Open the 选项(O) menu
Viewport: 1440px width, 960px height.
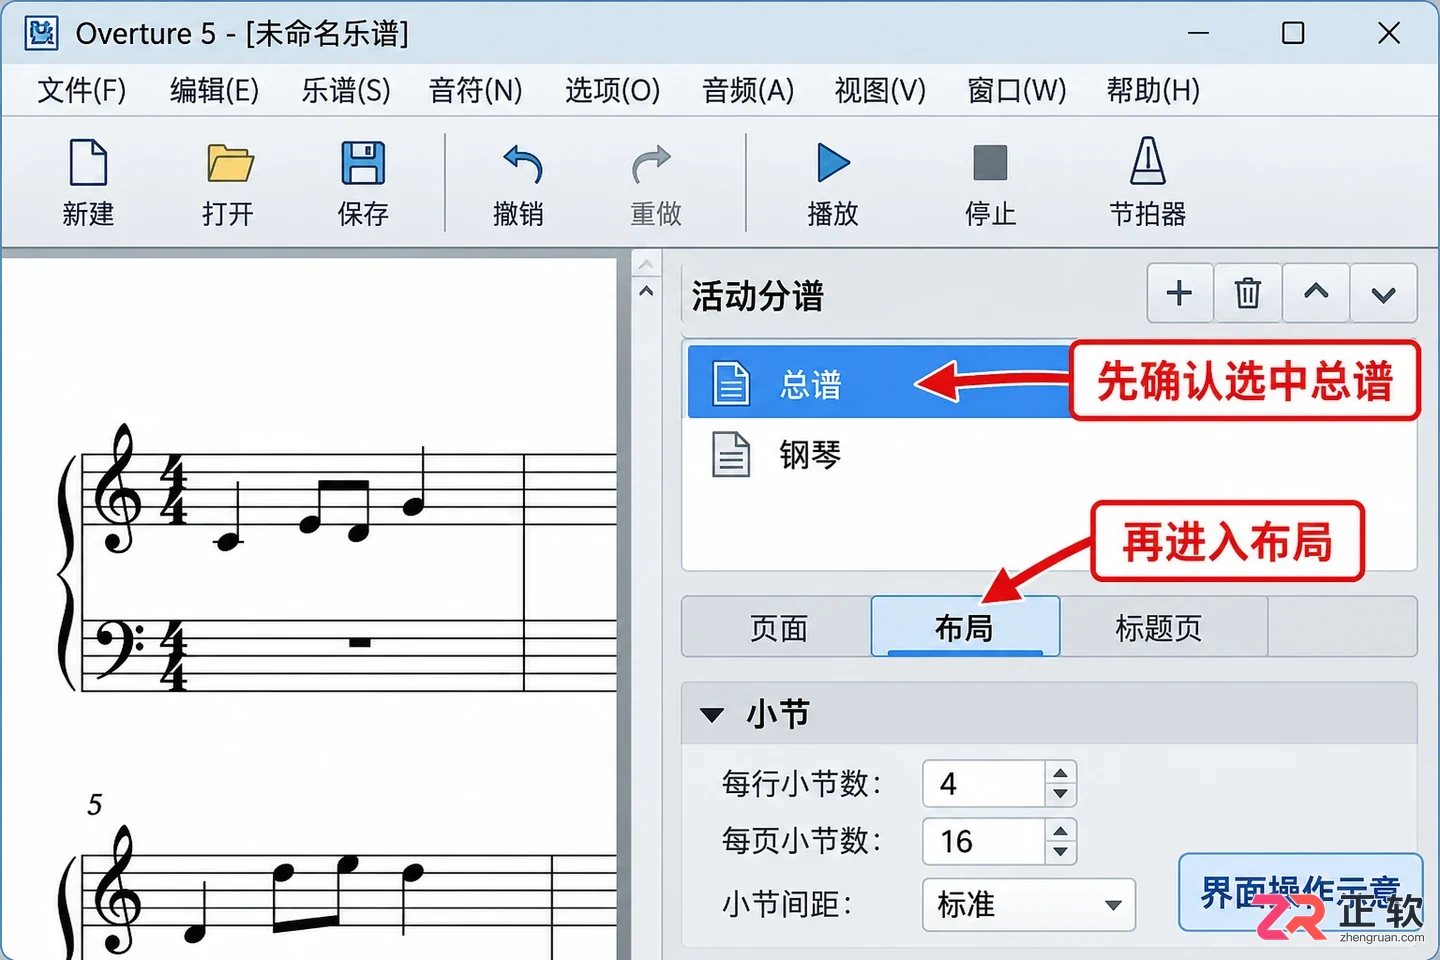(612, 90)
